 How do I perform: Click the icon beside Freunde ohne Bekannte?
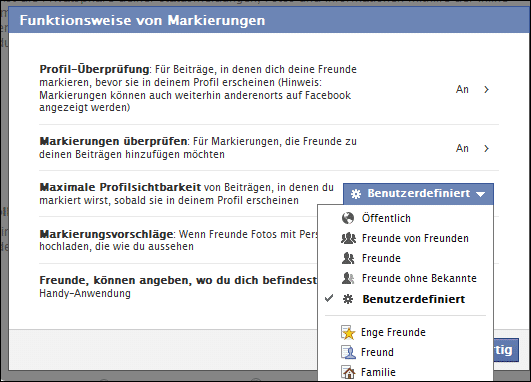[348, 278]
